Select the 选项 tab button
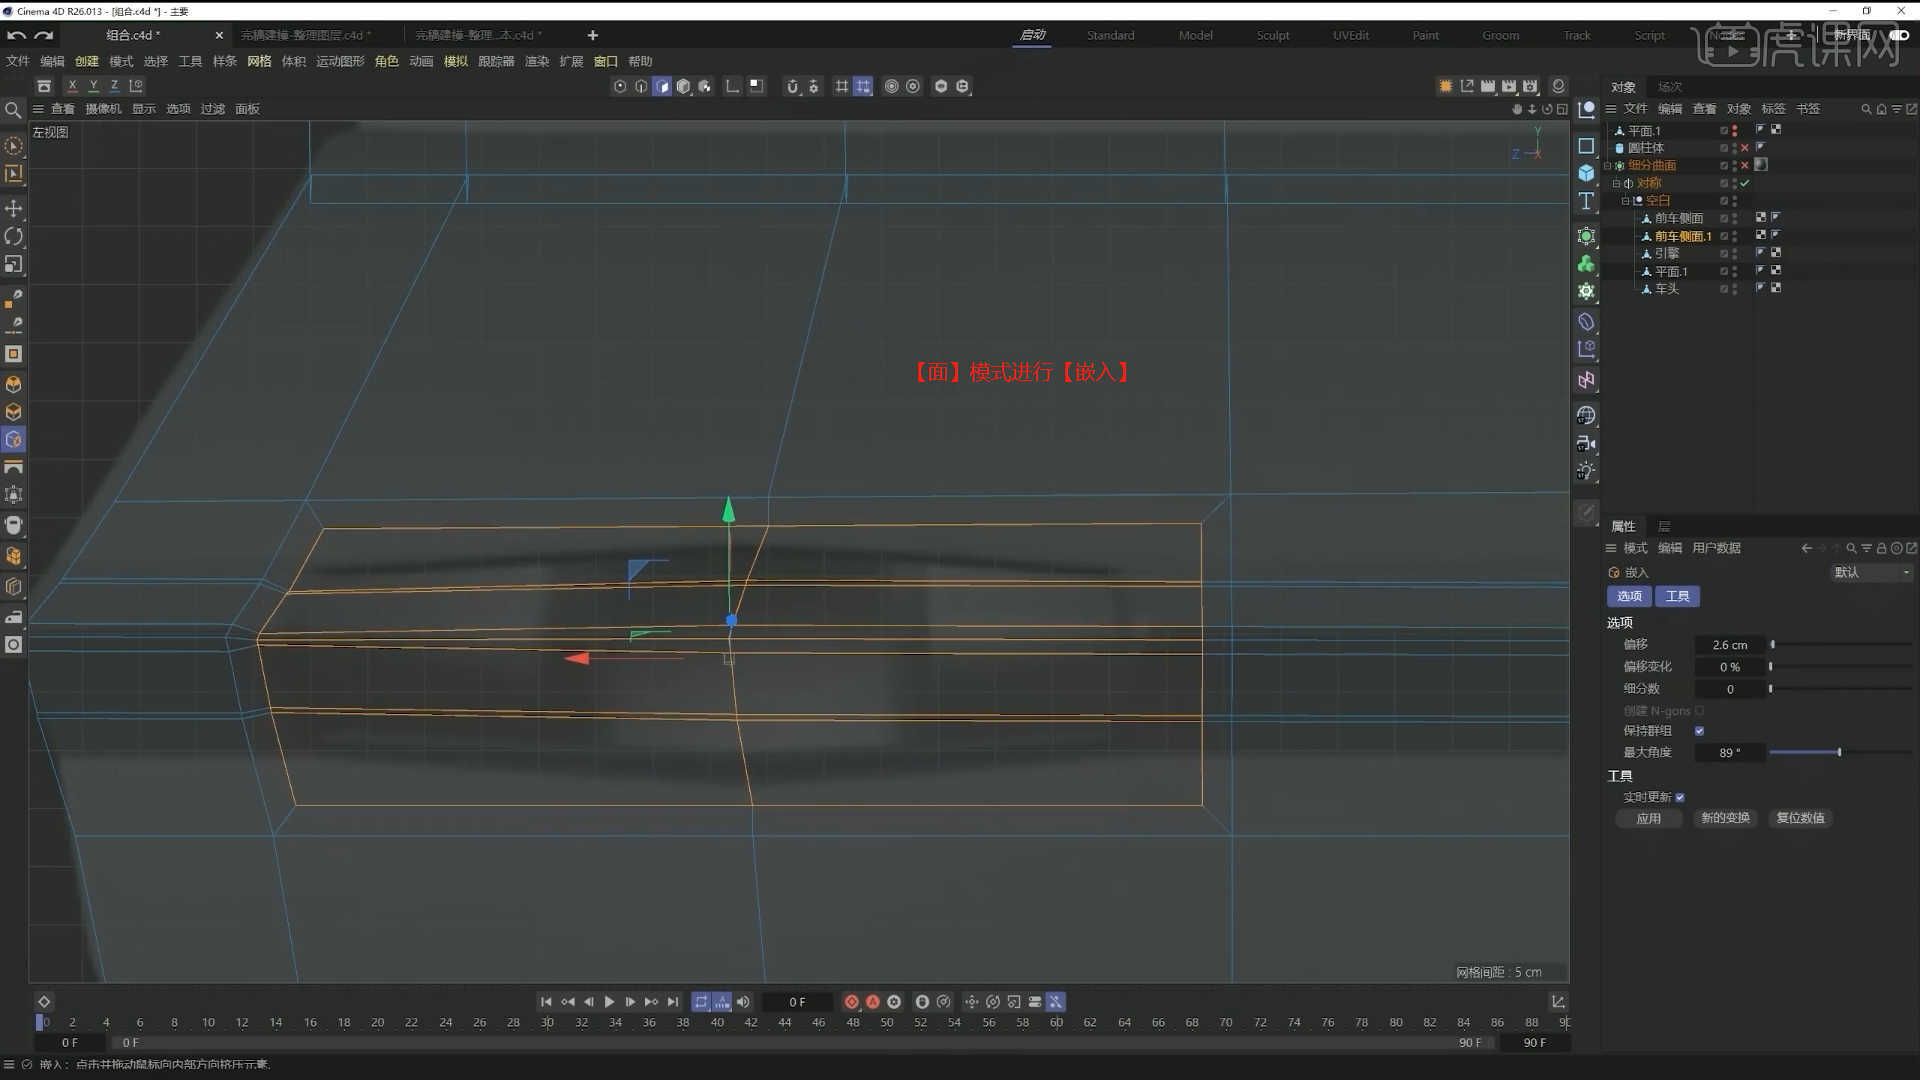Screen dimensions: 1920x1080 tap(1630, 596)
